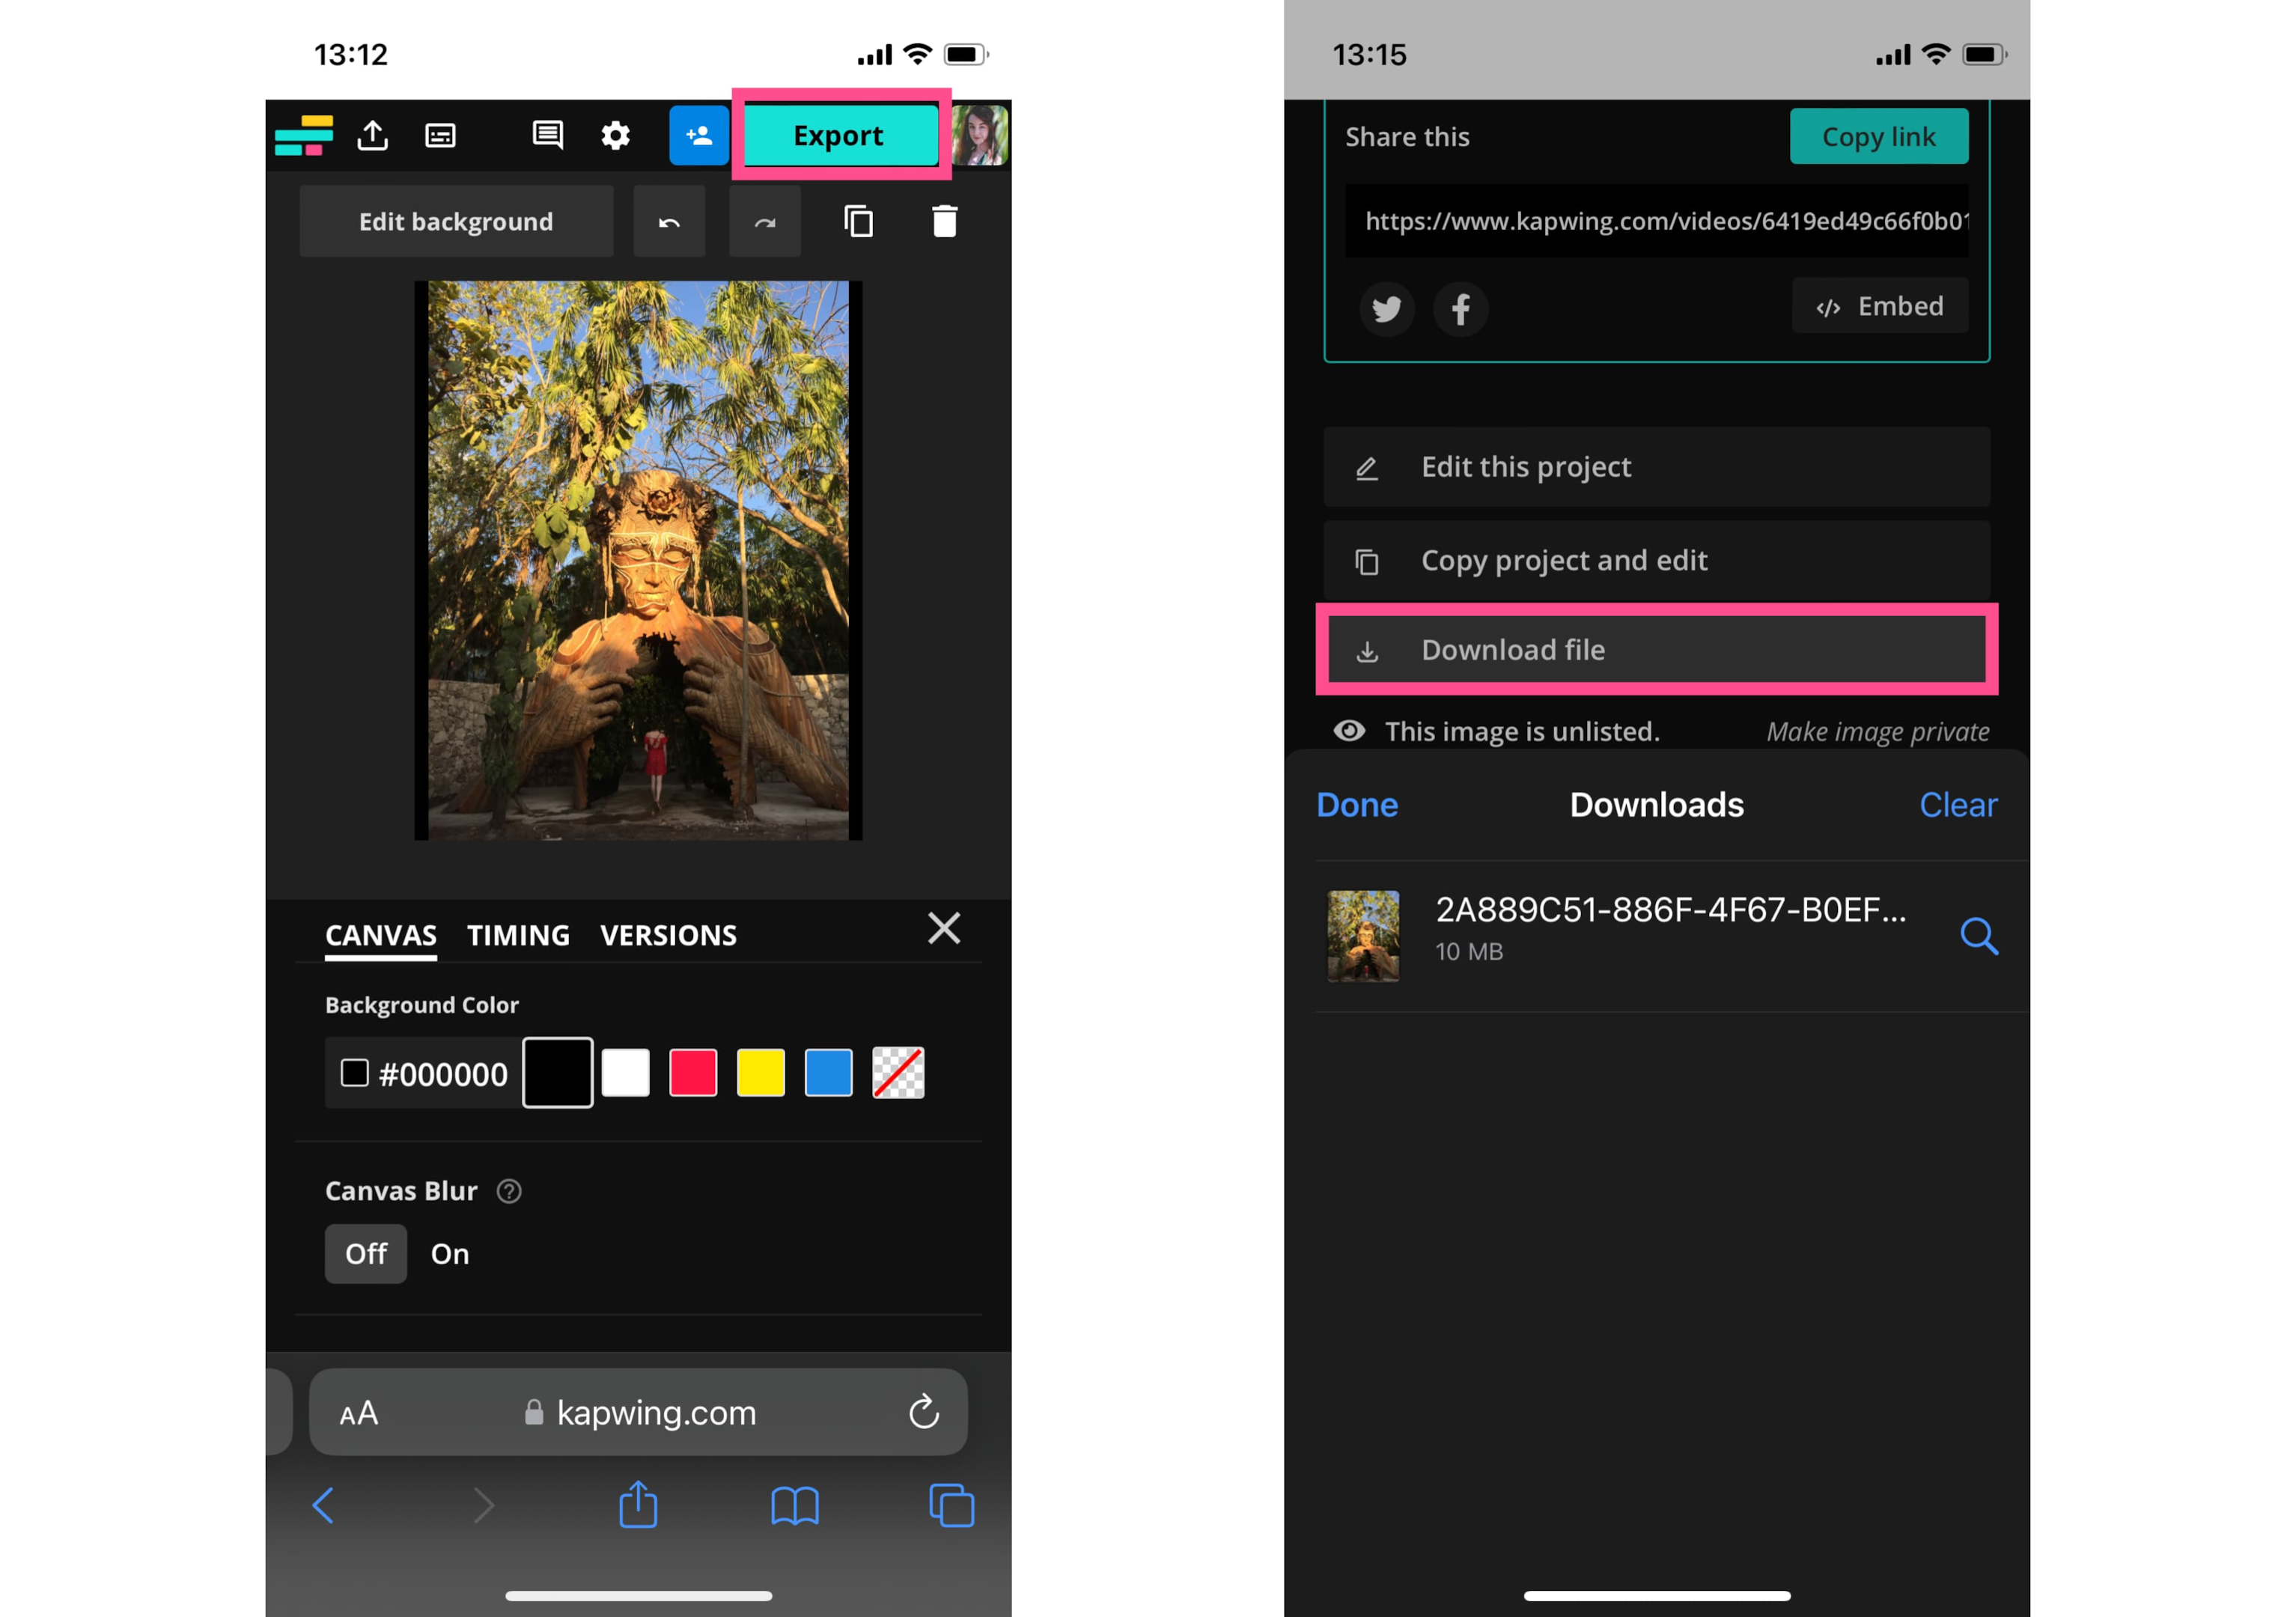Undo the last action
Image resolution: width=2296 pixels, height=1617 pixels.
tap(669, 221)
